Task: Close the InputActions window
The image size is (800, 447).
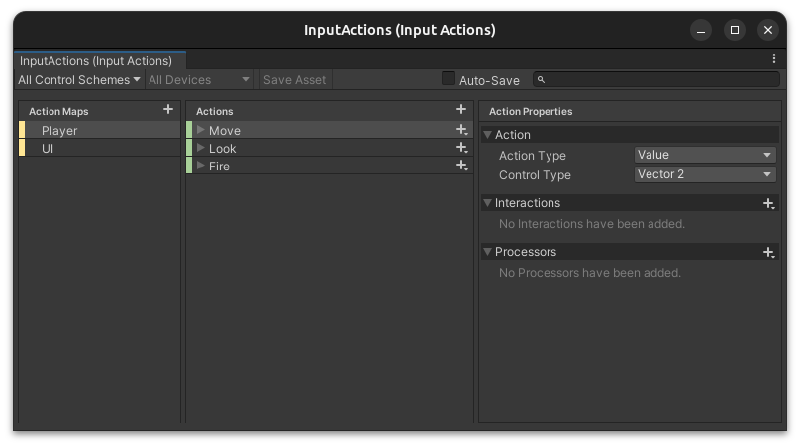Action: coord(768,30)
